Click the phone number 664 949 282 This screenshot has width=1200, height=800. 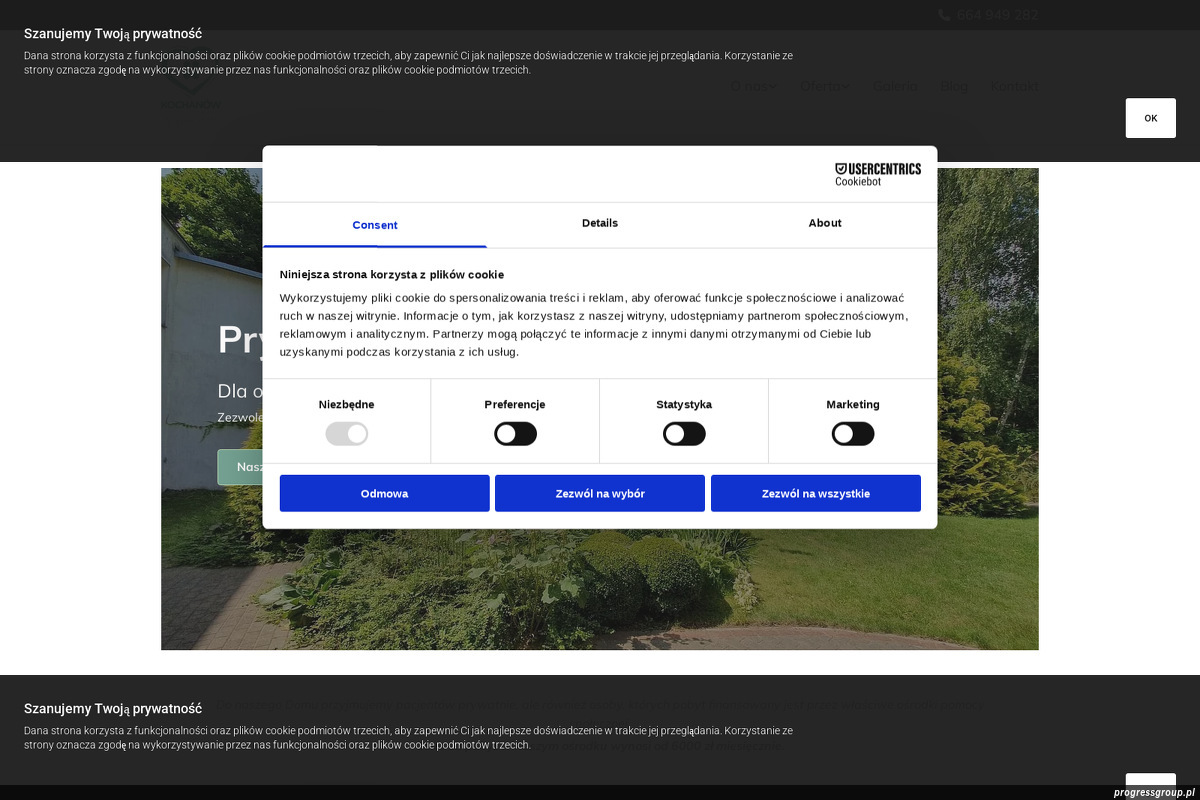[x=998, y=15]
